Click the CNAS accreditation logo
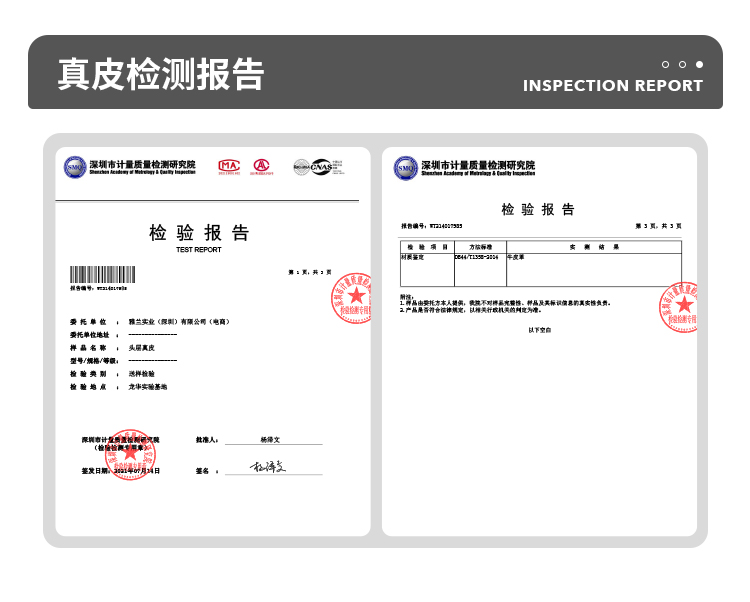750x602 pixels. pyautogui.click(x=318, y=167)
